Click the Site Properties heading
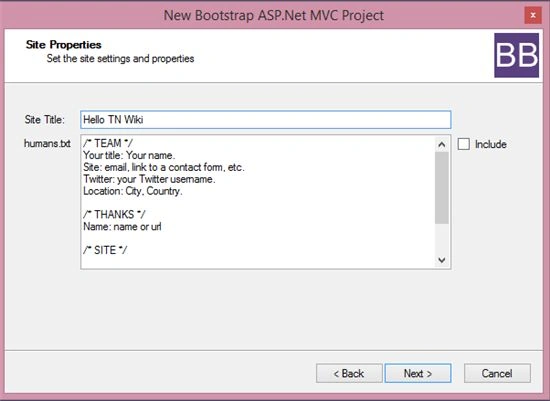The image size is (550, 401). tap(63, 45)
